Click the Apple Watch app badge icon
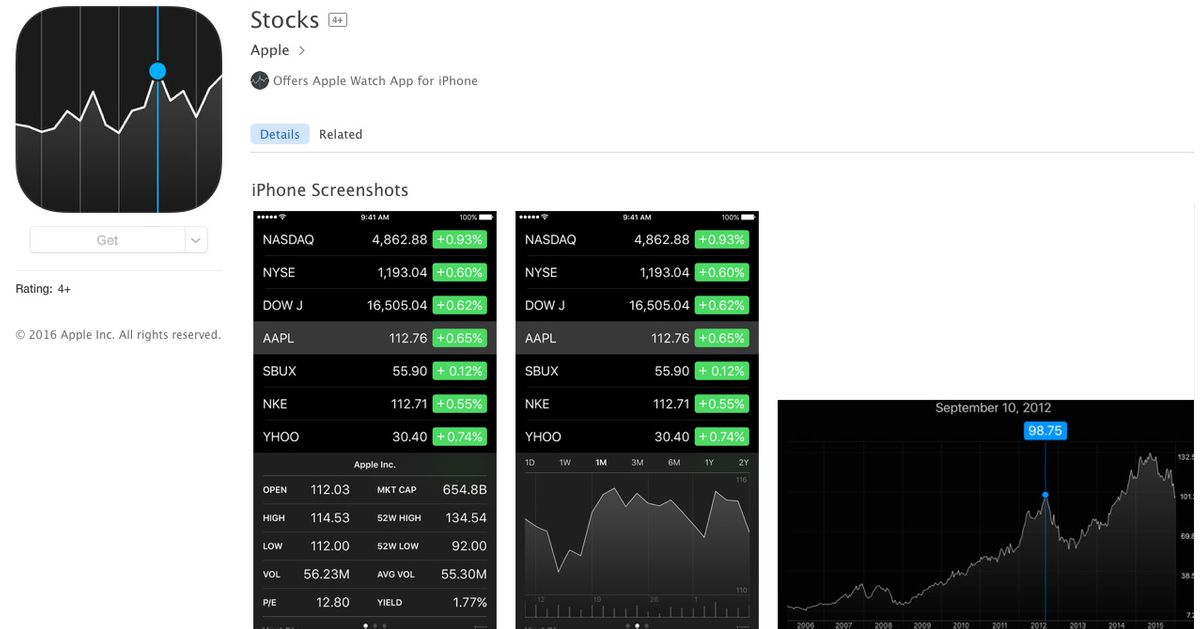This screenshot has height=629, width=1200. tap(260, 81)
